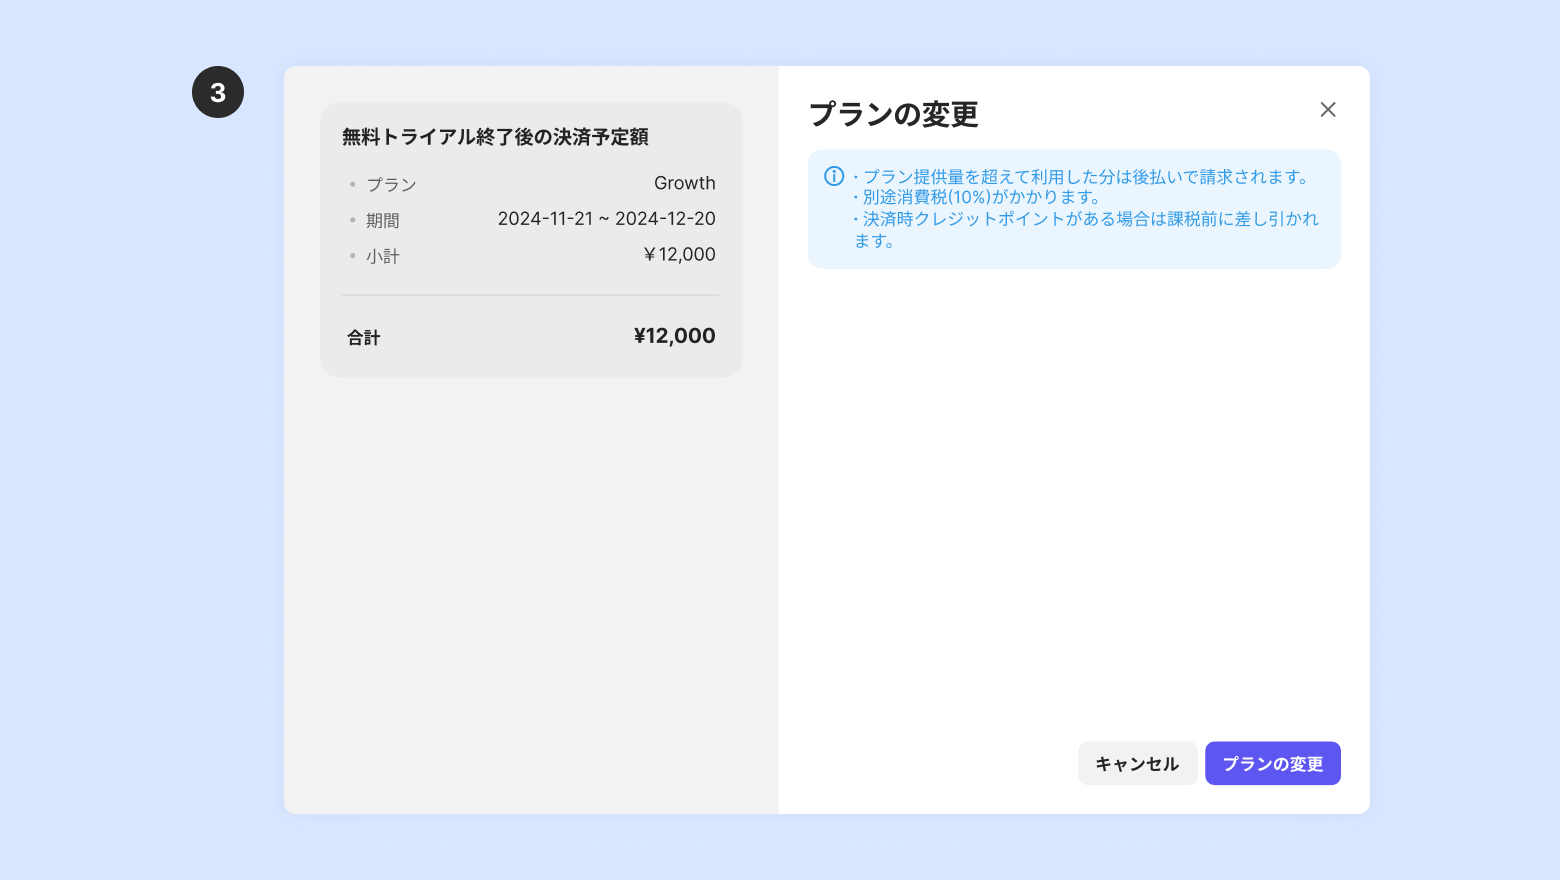Image resolution: width=1560 pixels, height=880 pixels.
Task: Select the Growth plan value
Action: pyautogui.click(x=685, y=183)
